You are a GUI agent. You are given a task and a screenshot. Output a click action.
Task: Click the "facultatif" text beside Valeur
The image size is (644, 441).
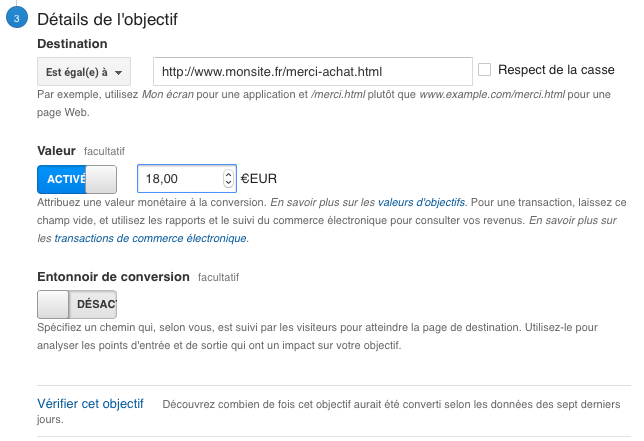point(105,152)
